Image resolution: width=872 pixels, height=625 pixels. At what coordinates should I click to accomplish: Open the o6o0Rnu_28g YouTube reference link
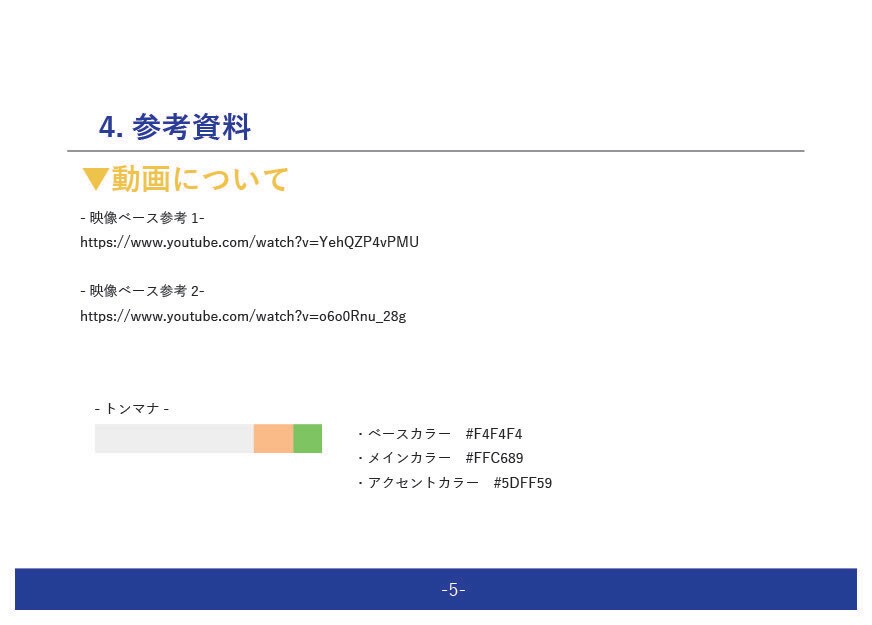click(x=243, y=316)
